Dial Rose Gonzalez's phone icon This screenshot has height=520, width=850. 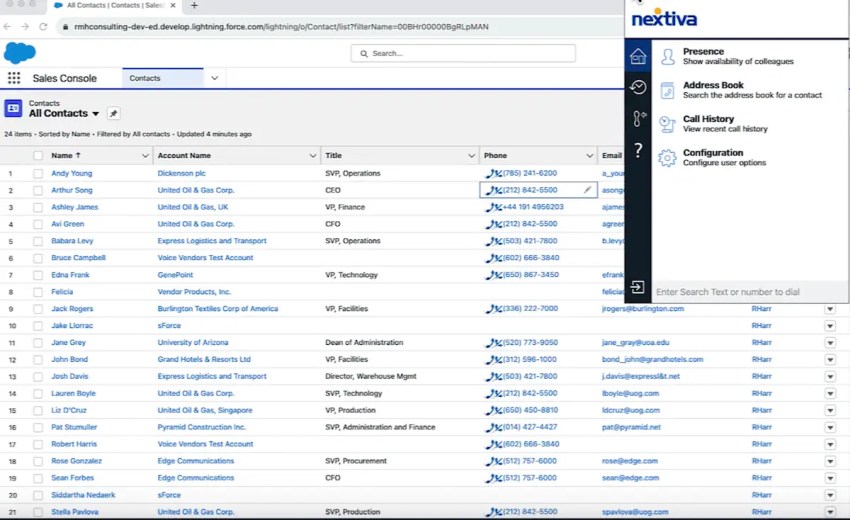[493, 461]
